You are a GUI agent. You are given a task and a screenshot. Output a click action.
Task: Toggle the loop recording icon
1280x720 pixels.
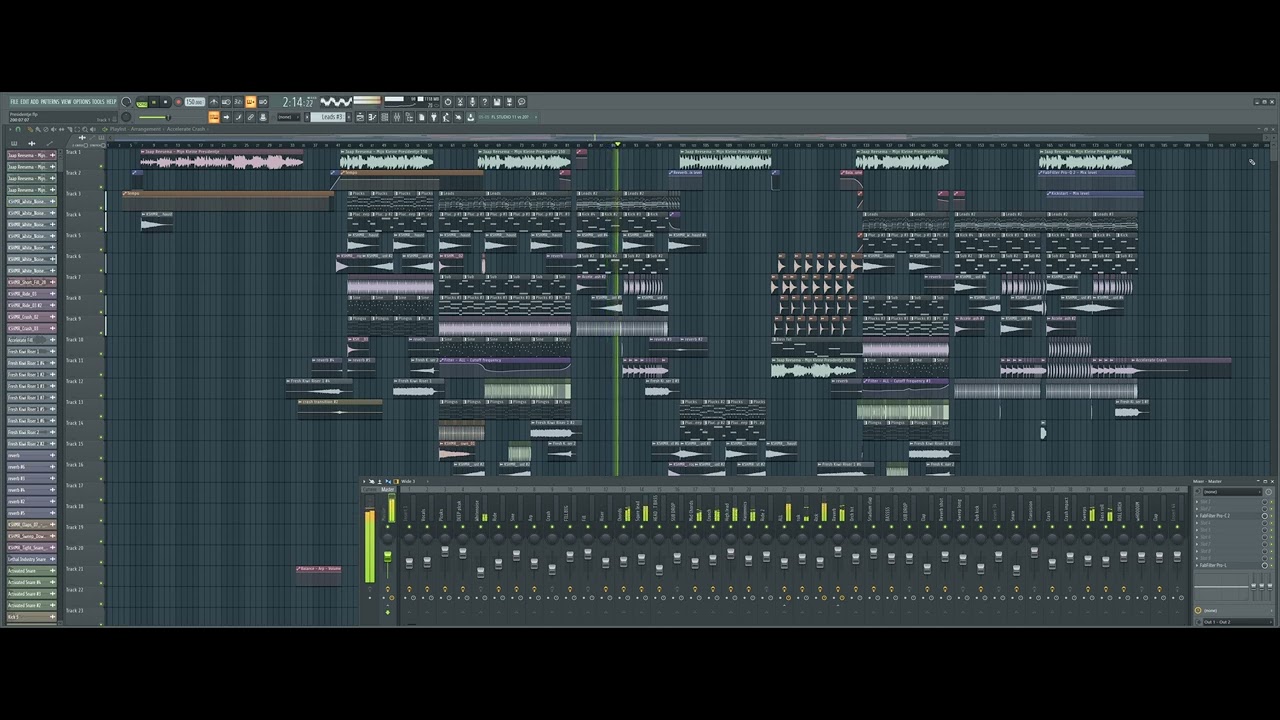(x=263, y=102)
